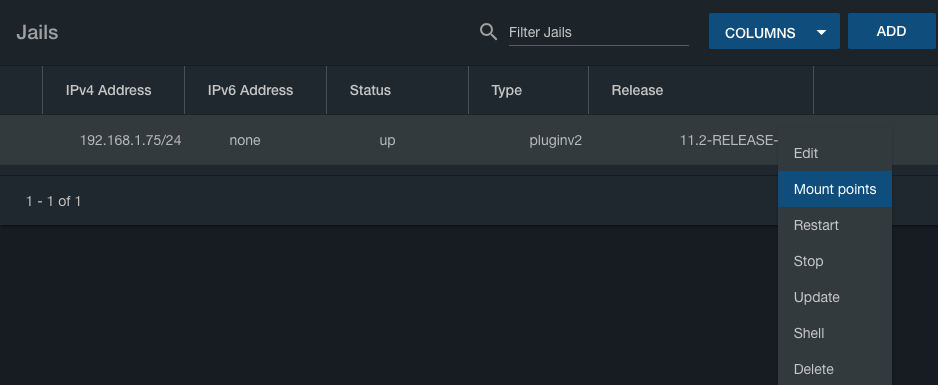Select the jail row with 192.168.1.75/24
Viewport: 938px width, 385px height.
tap(389, 140)
